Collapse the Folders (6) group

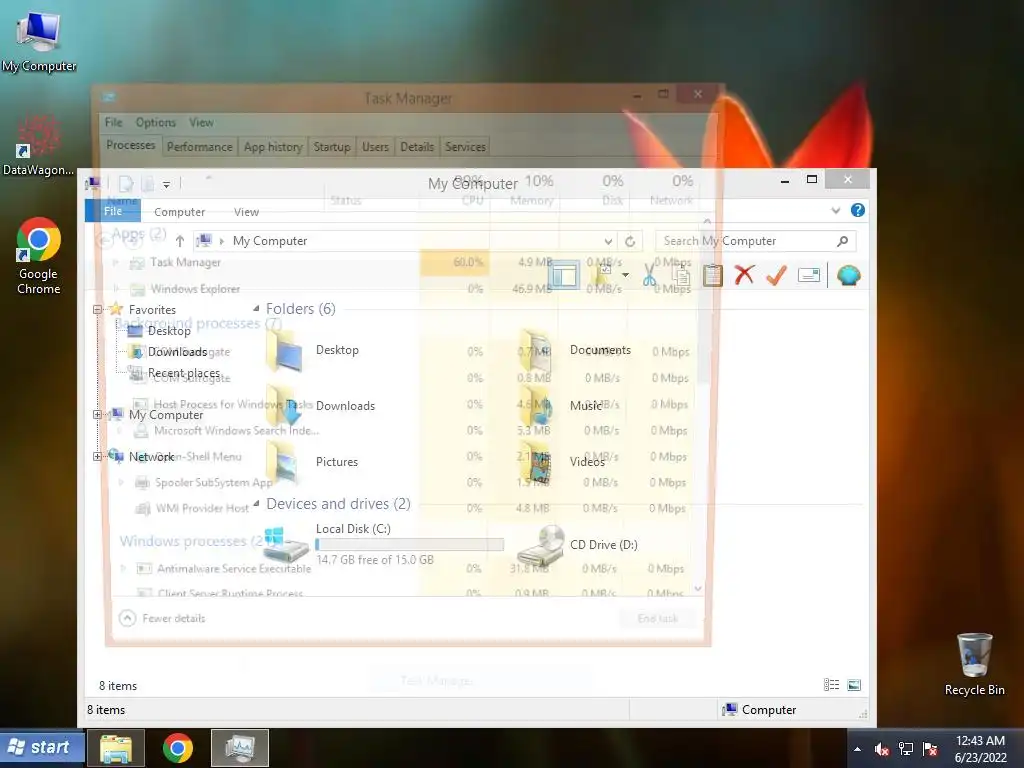click(x=256, y=309)
